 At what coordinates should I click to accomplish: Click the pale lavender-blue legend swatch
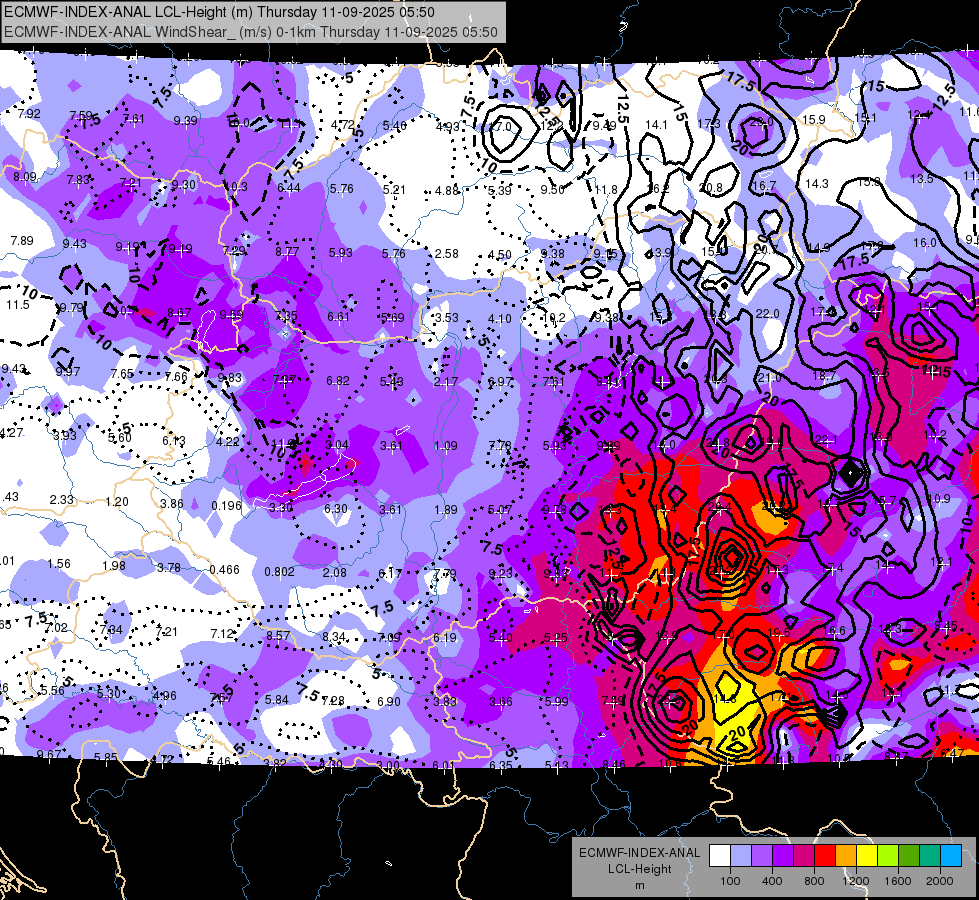click(741, 856)
